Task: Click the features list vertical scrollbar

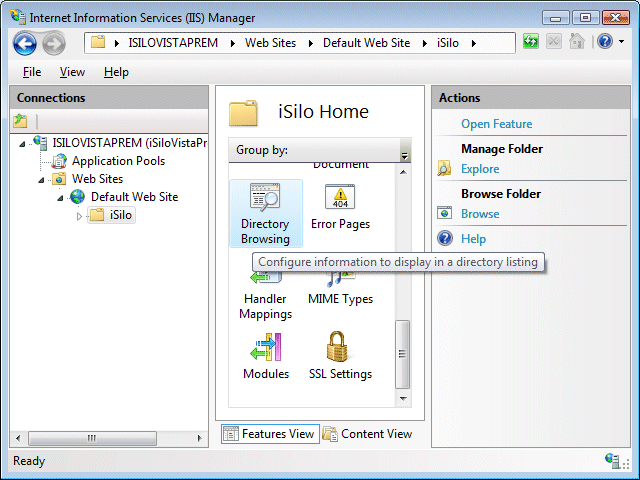Action: pyautogui.click(x=403, y=352)
